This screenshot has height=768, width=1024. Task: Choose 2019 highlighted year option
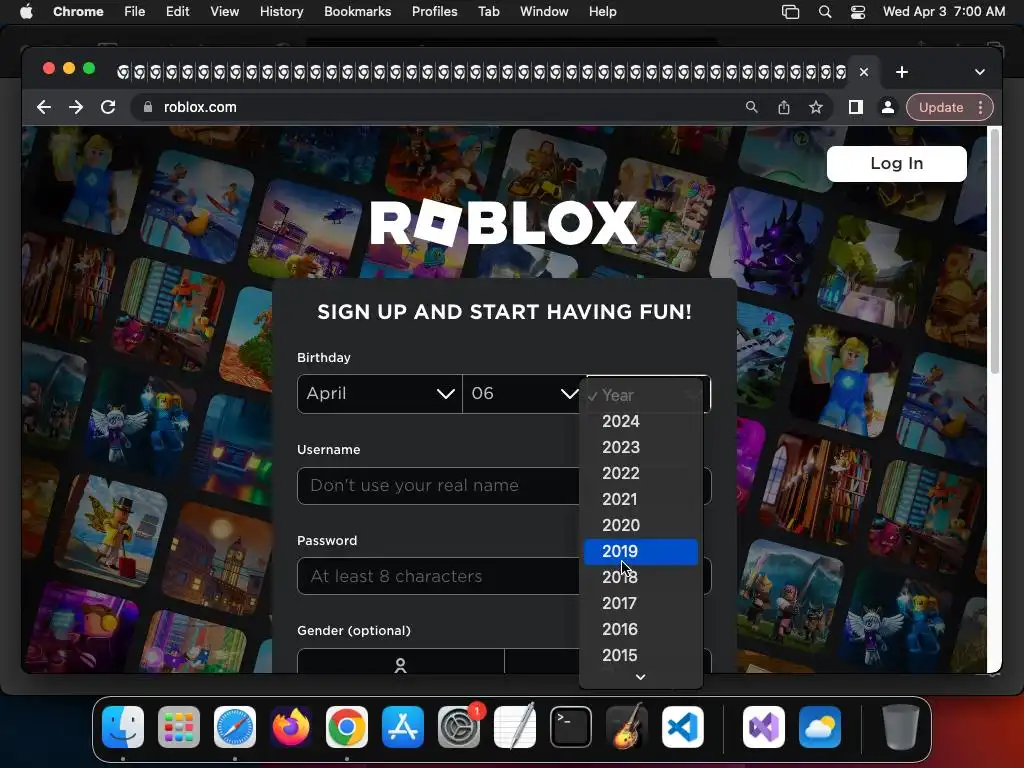(641, 552)
